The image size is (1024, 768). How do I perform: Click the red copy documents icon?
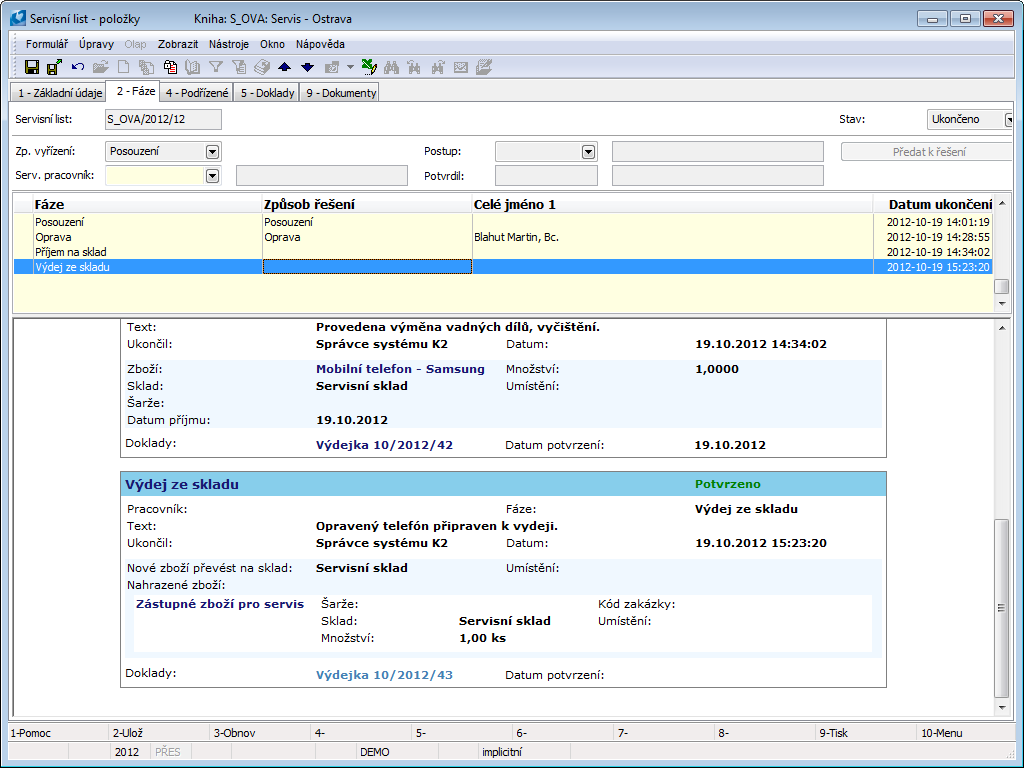(x=170, y=67)
